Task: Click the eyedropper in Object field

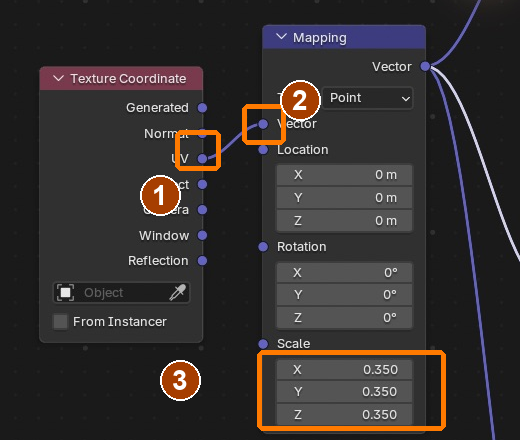Action: (178, 293)
